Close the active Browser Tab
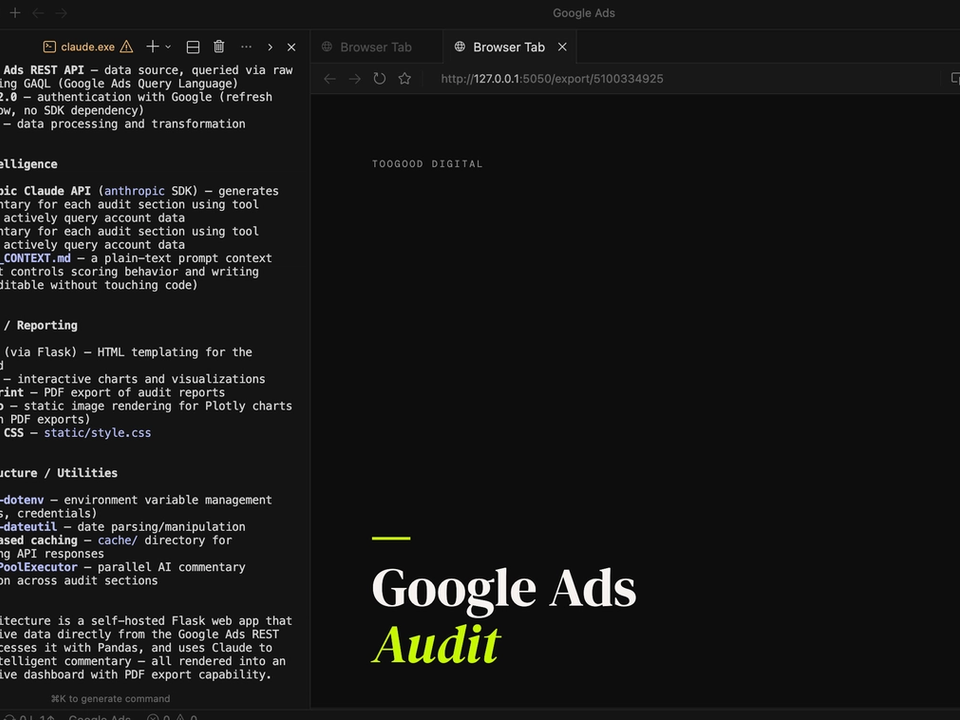This screenshot has width=960, height=720. [562, 47]
